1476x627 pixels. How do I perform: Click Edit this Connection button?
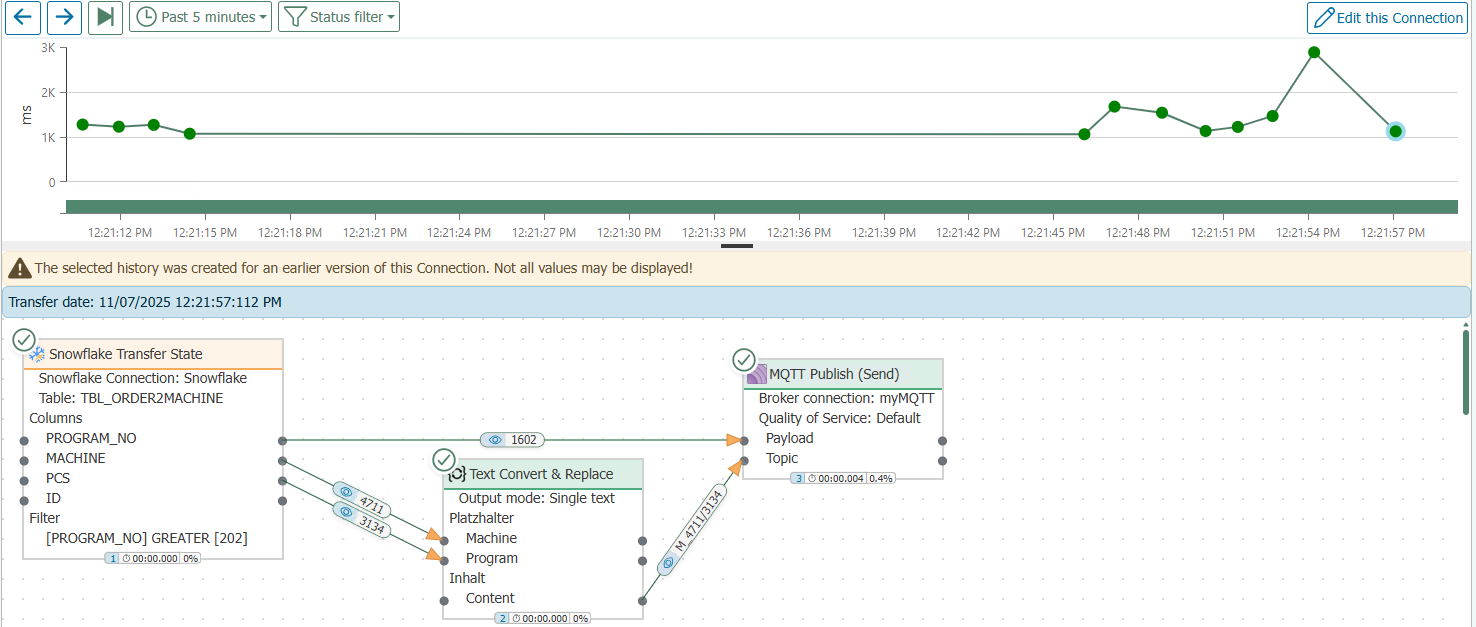(1388, 17)
